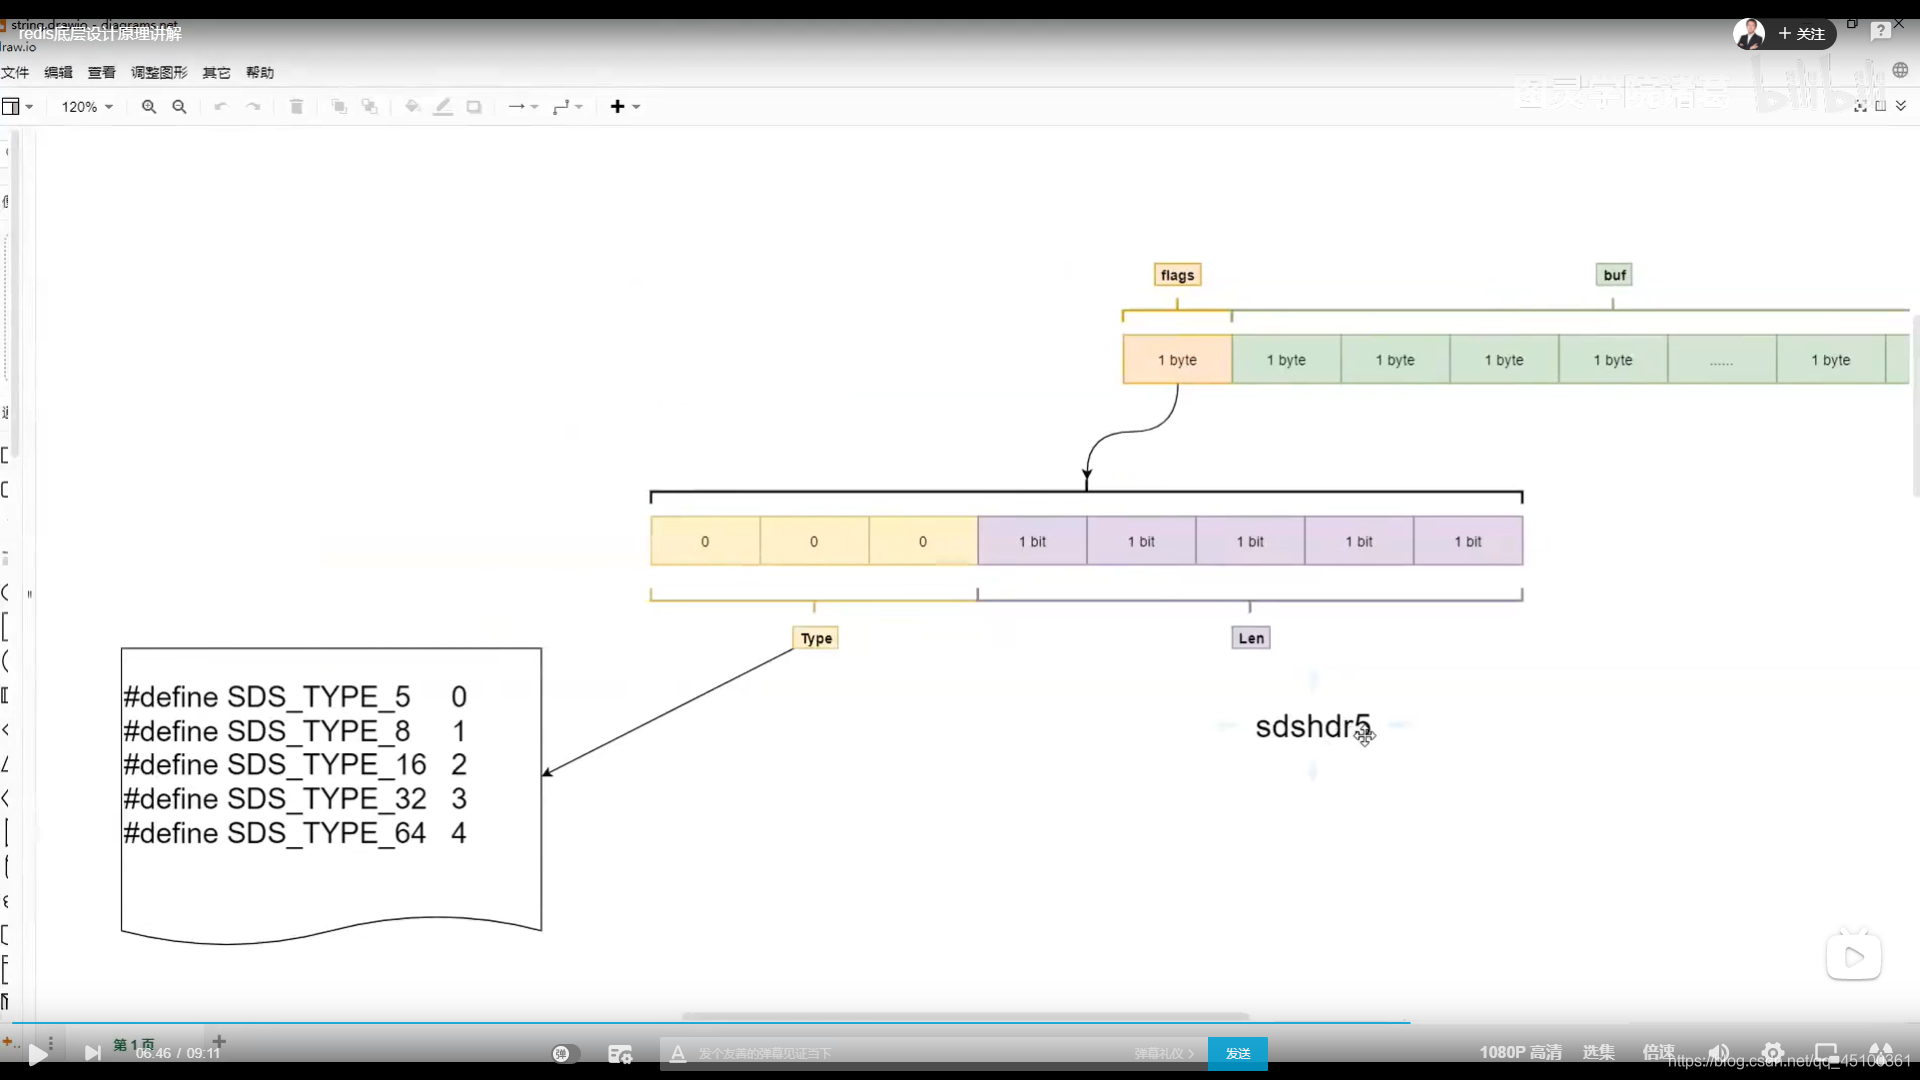Viewport: 1920px width, 1080px height.
Task: Open the 编辑 menu
Action: 58,72
